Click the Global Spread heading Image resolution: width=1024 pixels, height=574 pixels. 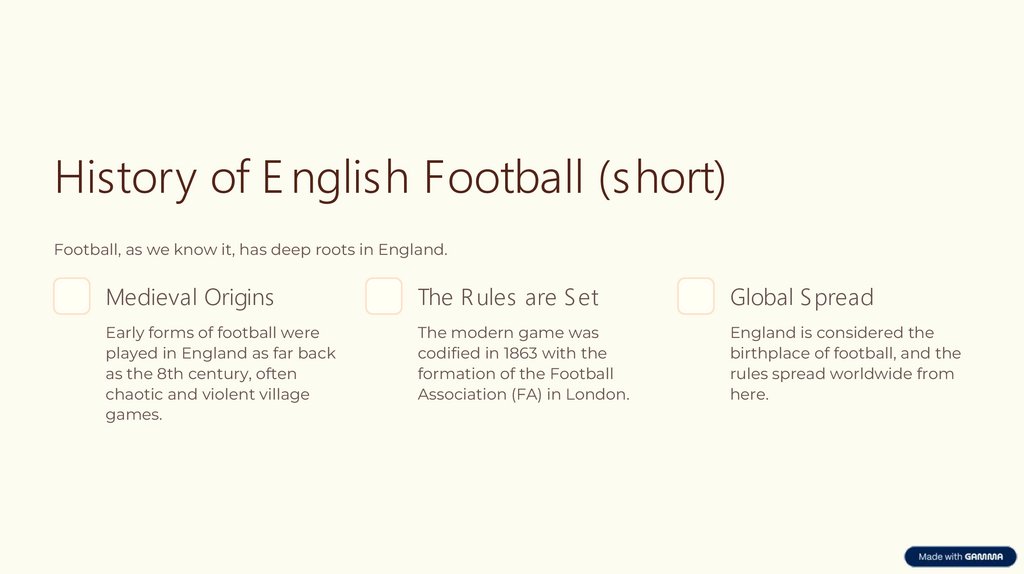pyautogui.click(x=801, y=297)
